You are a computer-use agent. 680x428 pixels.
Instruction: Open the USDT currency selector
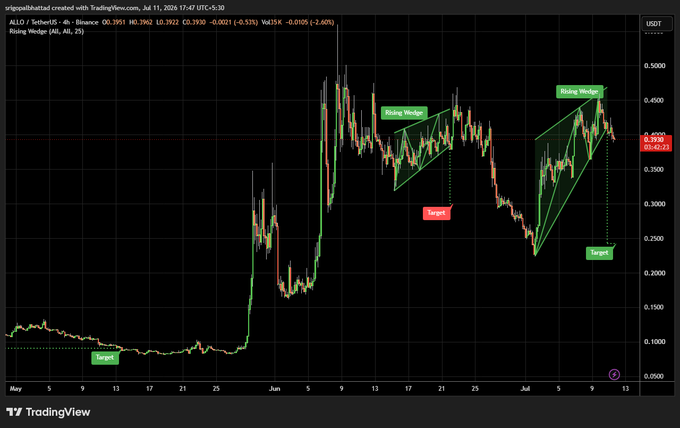click(656, 23)
